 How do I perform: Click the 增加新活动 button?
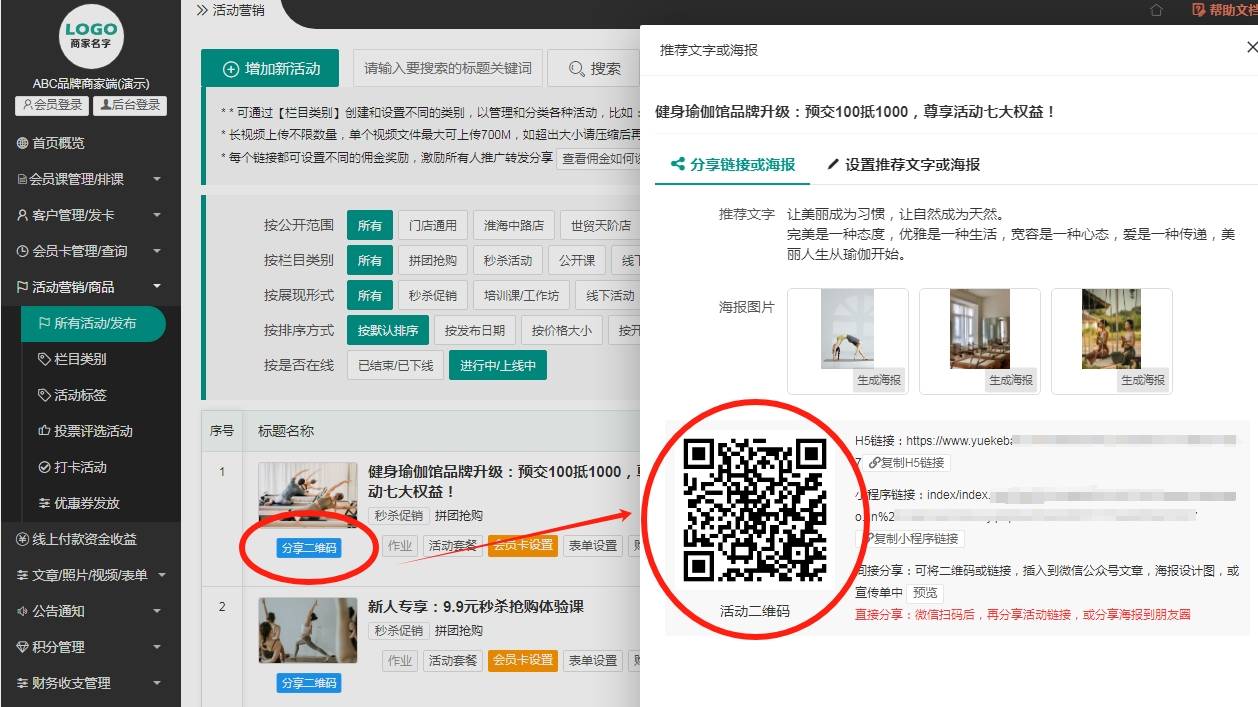pyautogui.click(x=270, y=69)
